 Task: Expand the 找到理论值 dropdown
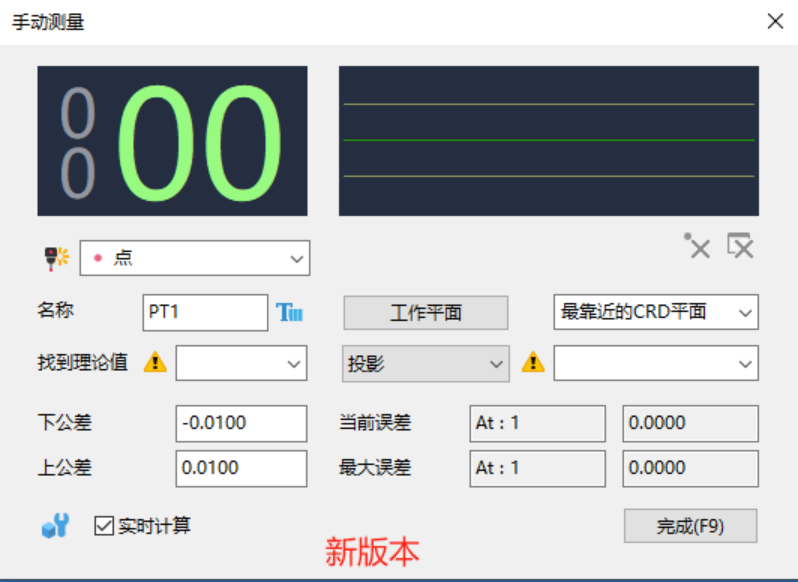click(x=241, y=363)
